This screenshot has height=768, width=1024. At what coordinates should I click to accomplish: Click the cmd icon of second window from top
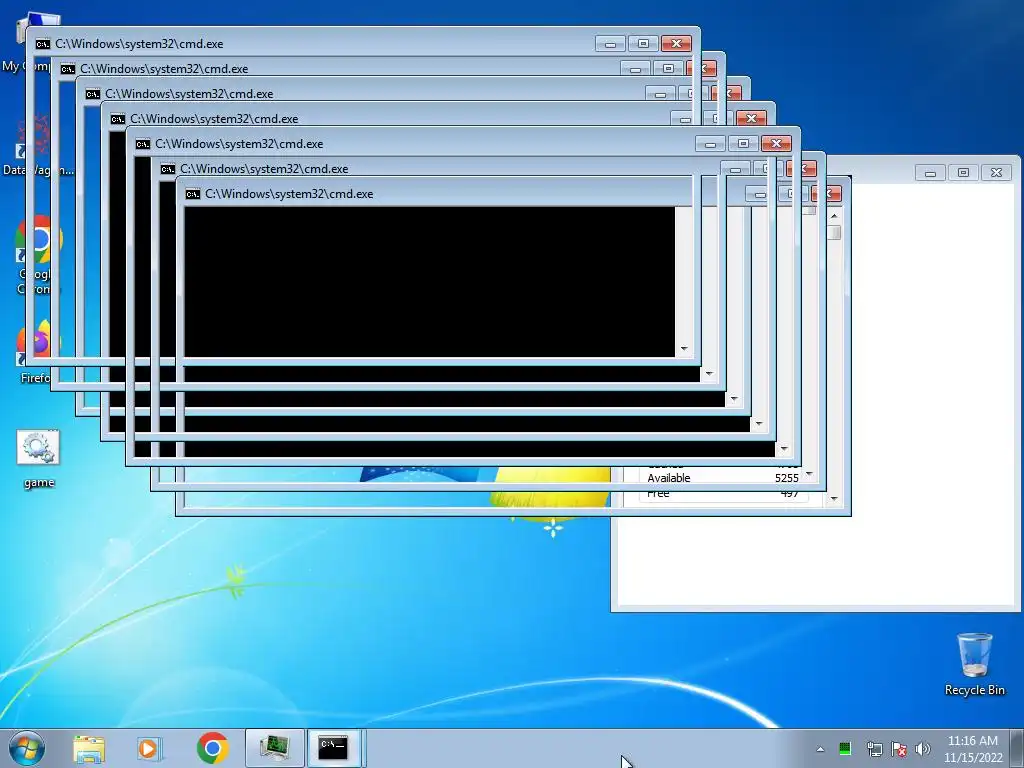click(68, 69)
